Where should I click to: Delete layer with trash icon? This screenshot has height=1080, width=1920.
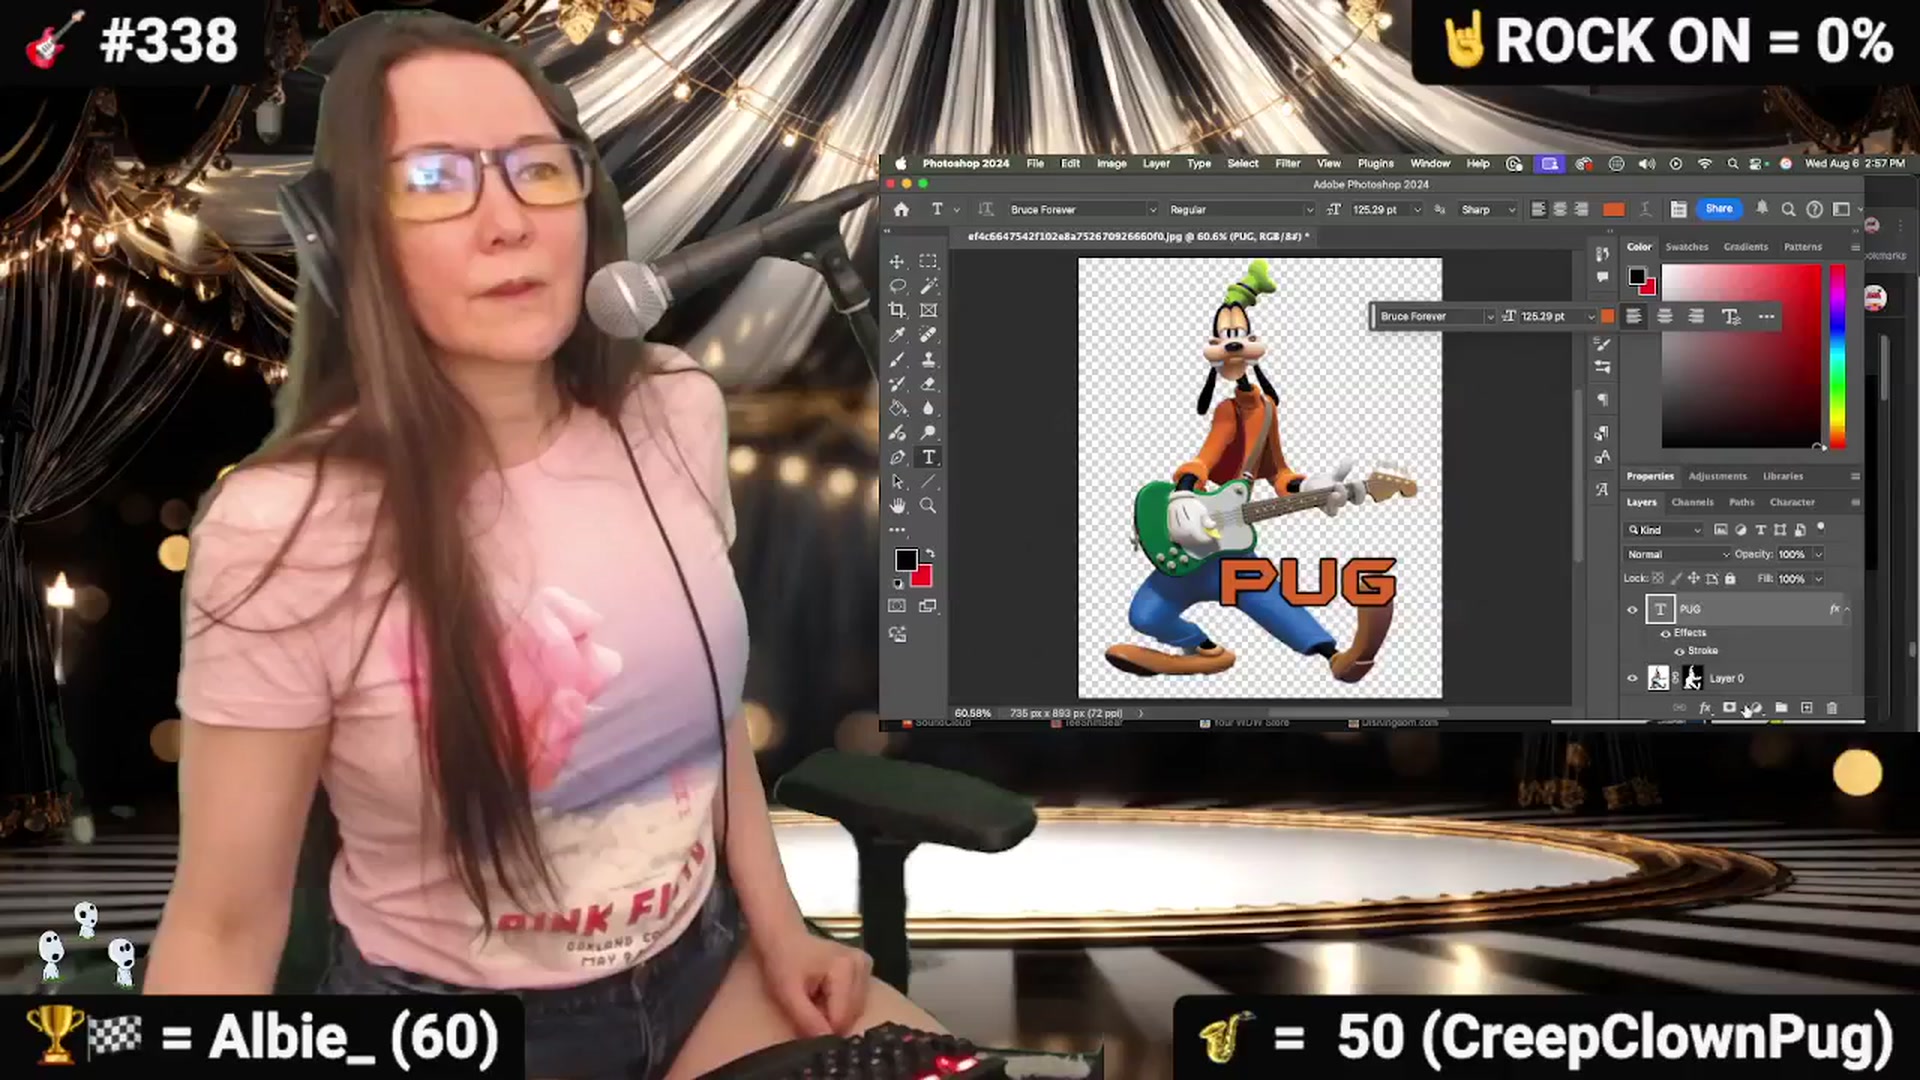tap(1832, 708)
